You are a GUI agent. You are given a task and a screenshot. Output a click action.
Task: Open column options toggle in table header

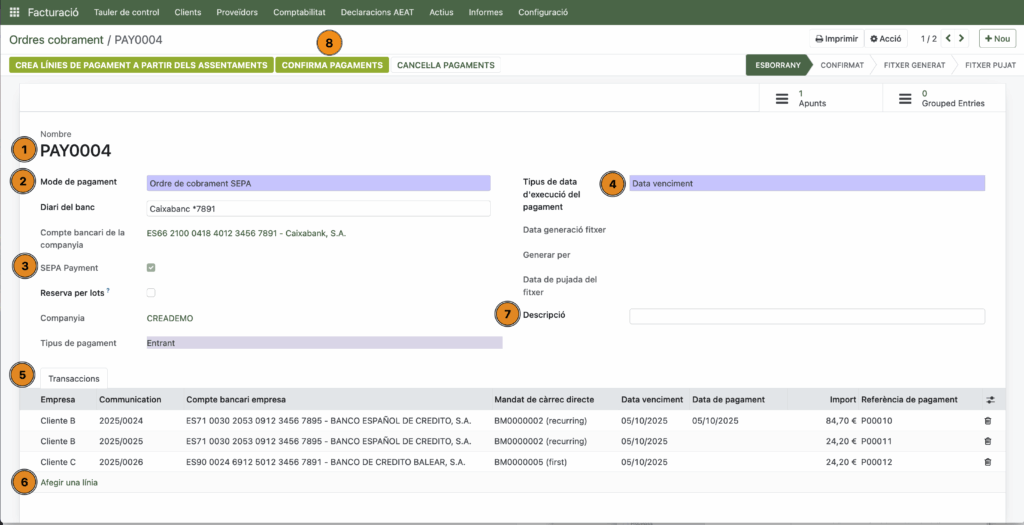coord(990,399)
